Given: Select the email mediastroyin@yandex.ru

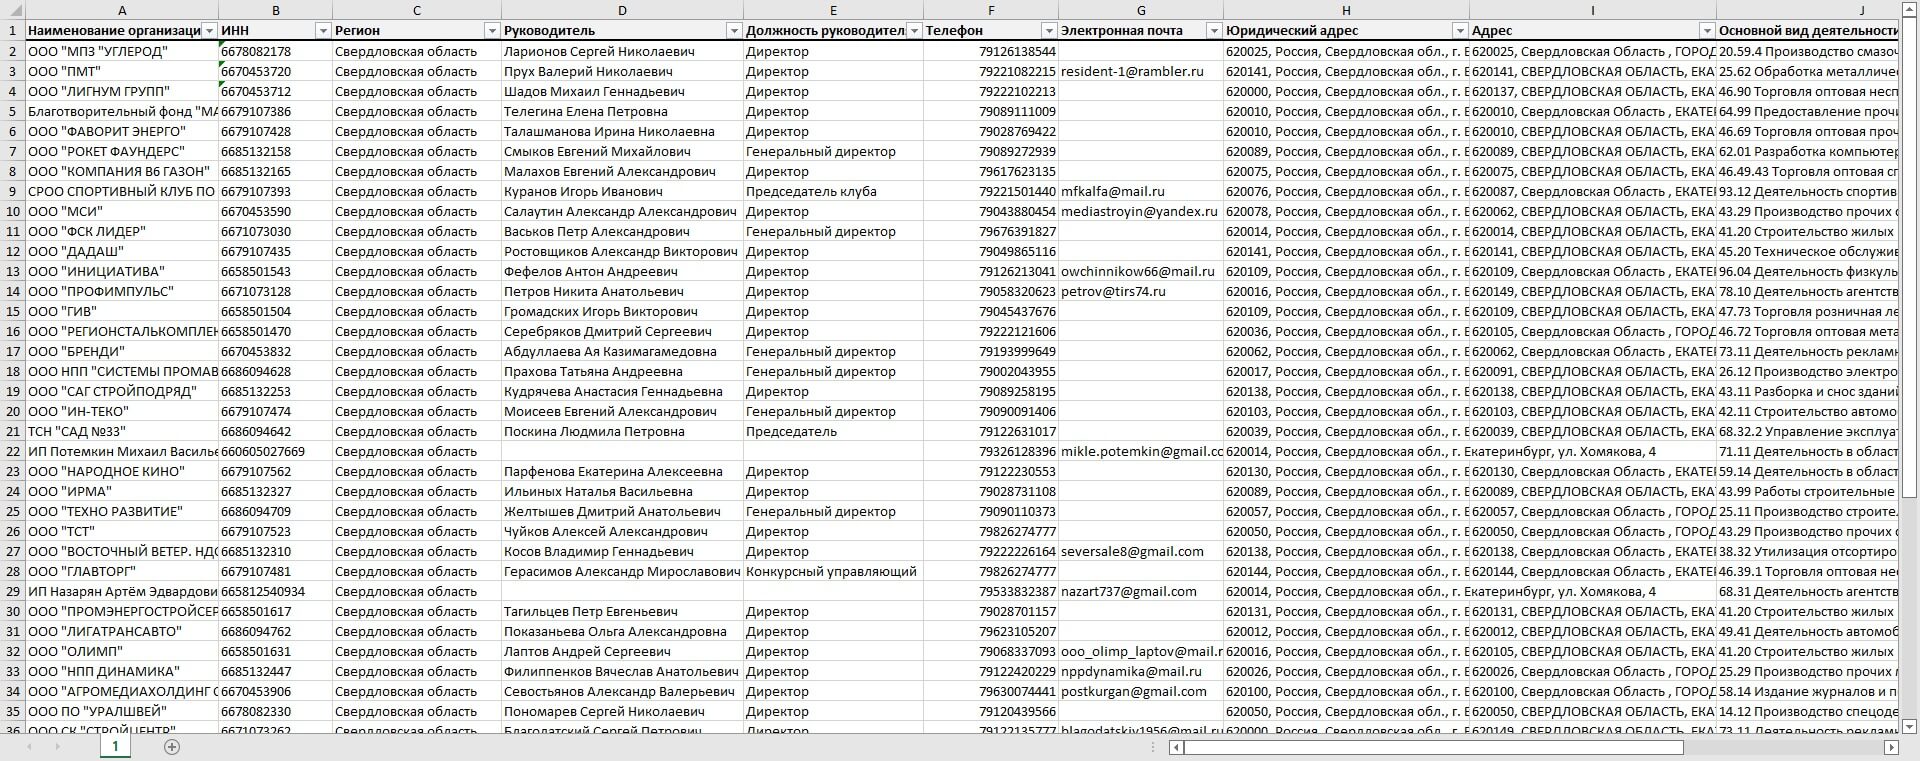Looking at the screenshot, I should click(x=1141, y=211).
